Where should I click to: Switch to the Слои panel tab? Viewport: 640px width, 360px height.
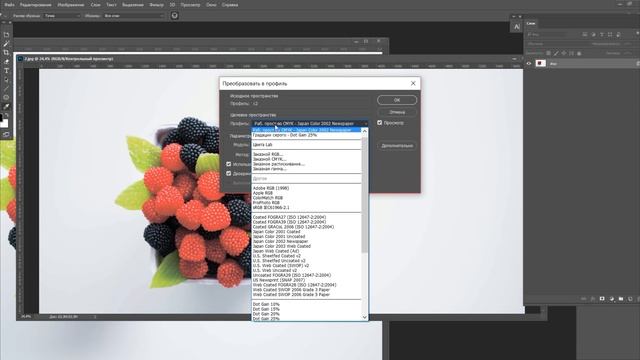pyautogui.click(x=531, y=23)
